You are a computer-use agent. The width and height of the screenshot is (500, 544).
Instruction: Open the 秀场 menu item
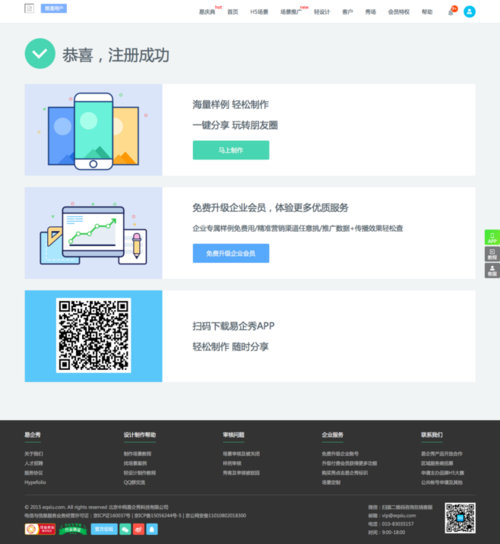point(371,12)
